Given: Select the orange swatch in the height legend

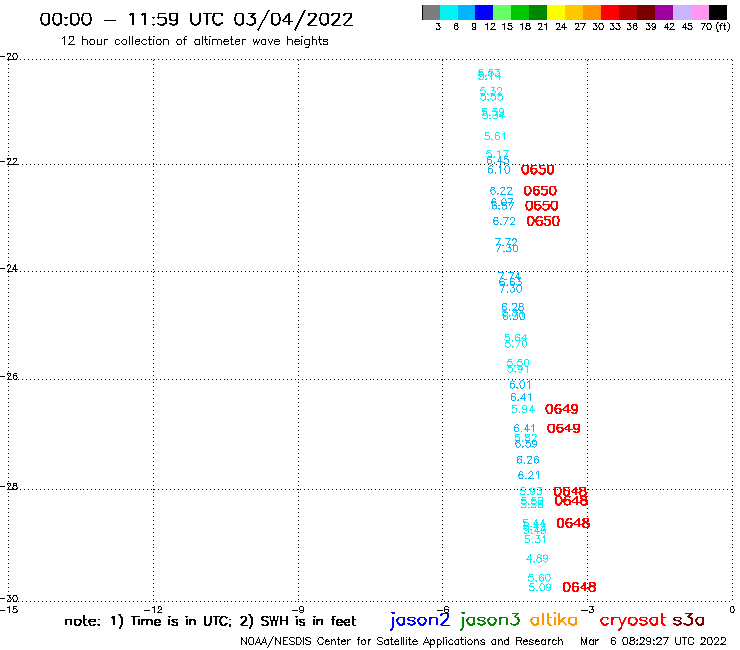Looking at the screenshot, I should 592,12.
